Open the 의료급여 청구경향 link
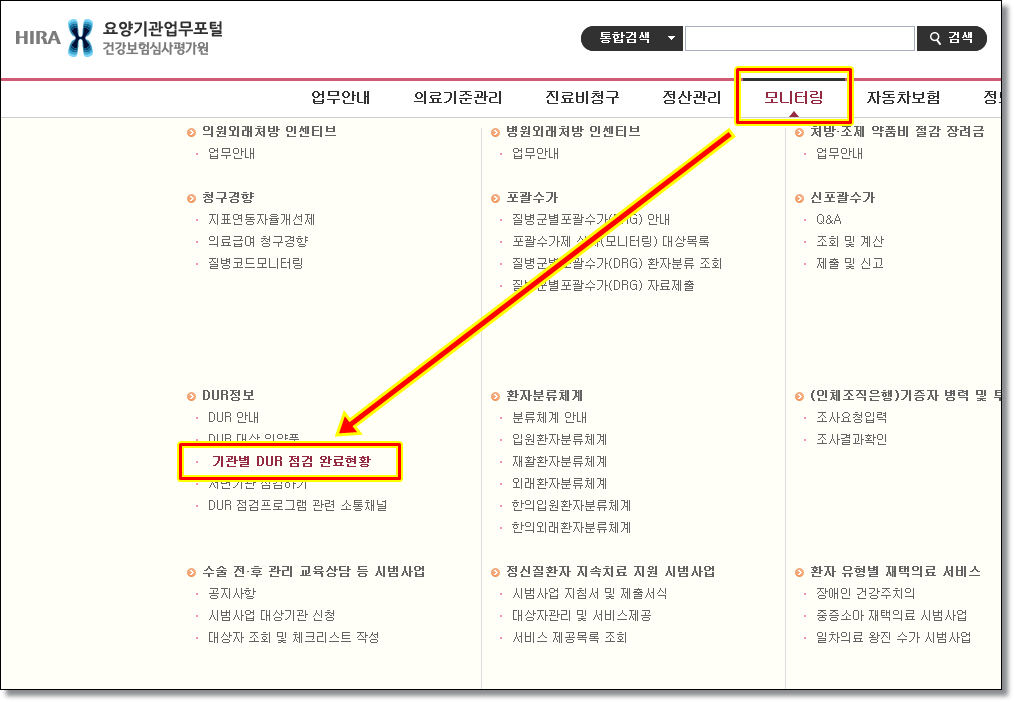 tap(257, 241)
